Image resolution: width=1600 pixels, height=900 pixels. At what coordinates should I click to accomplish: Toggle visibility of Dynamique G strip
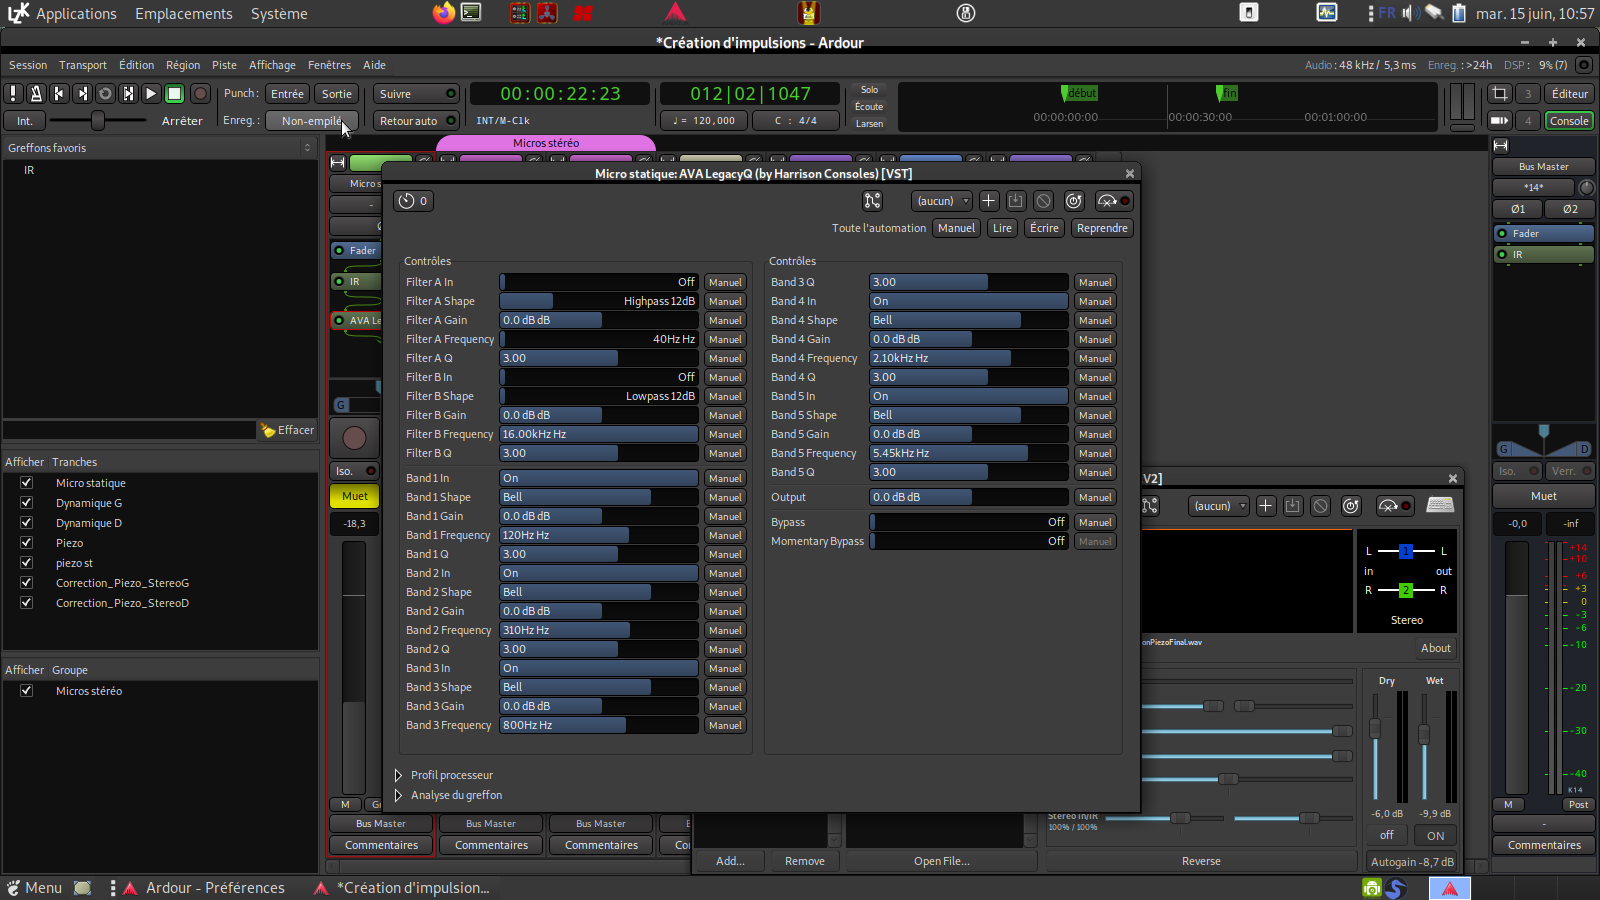[x=27, y=503]
